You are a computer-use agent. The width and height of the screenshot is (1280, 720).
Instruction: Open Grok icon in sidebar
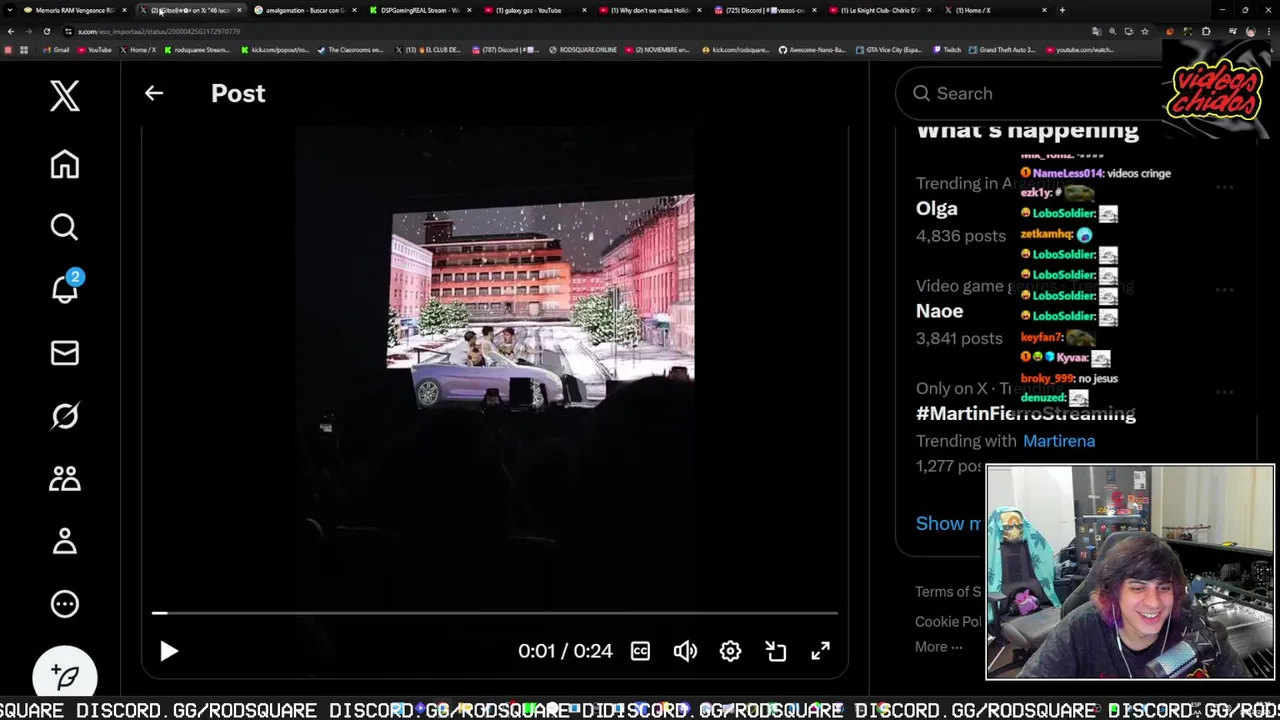tap(65, 416)
